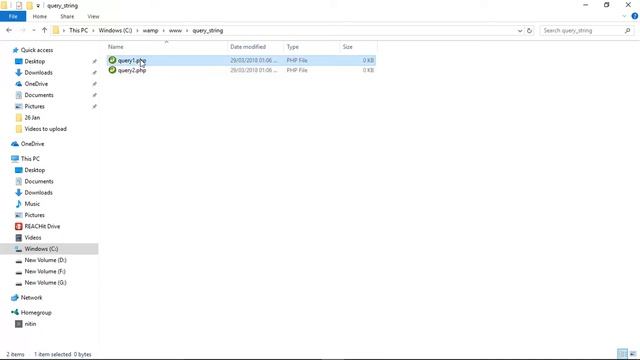The image size is (640, 360).
Task: Open OneDrive under Quick access
Action: point(36,84)
